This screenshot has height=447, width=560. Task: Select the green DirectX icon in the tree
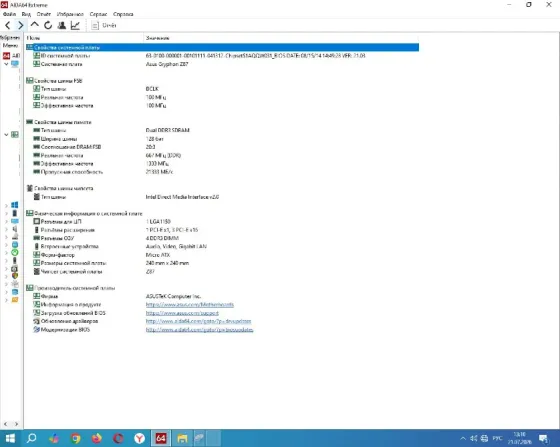(15, 252)
